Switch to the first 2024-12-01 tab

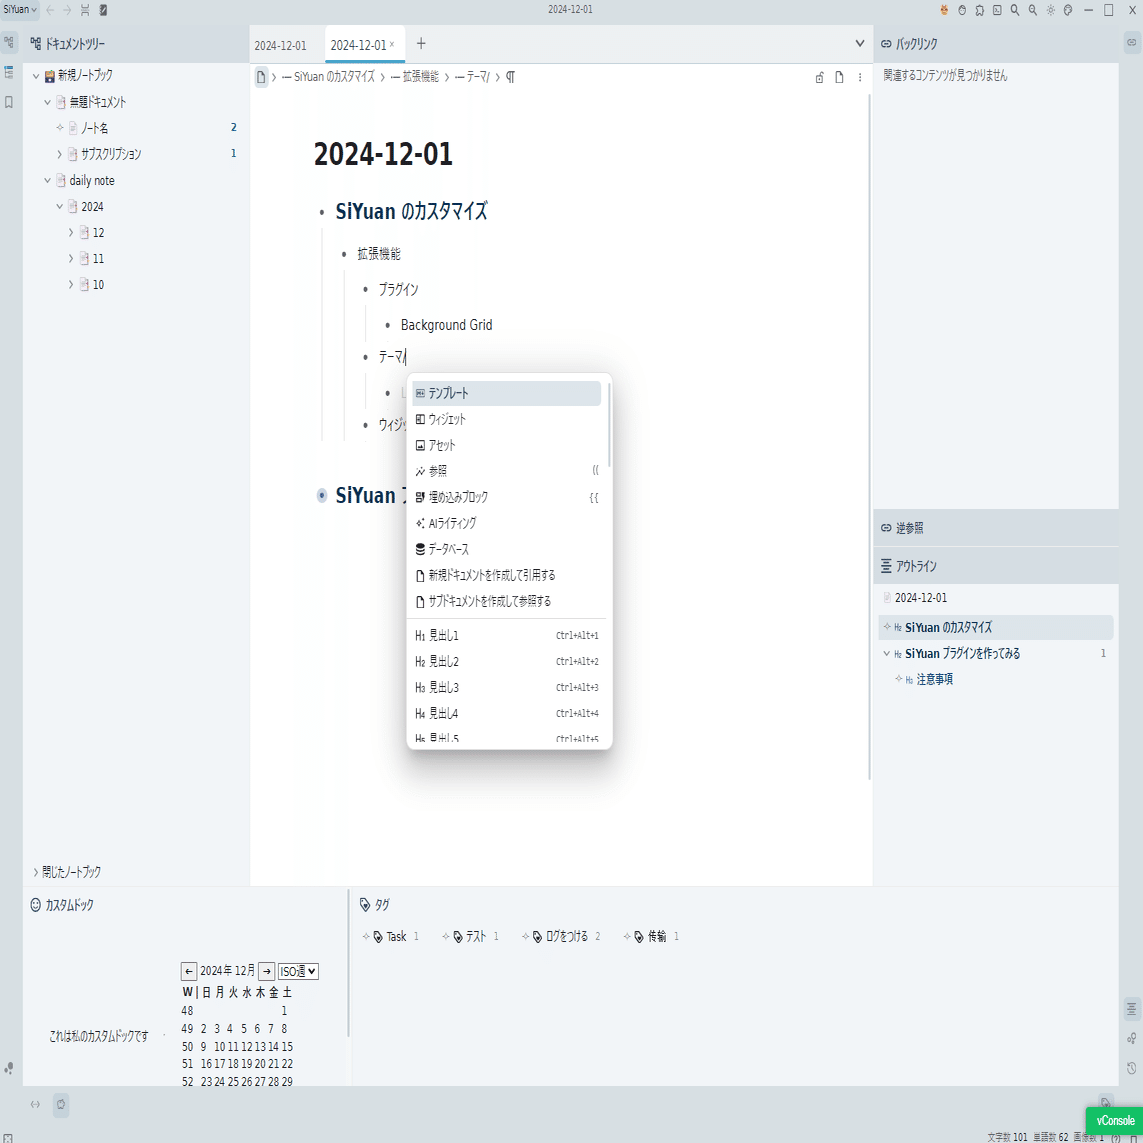point(281,45)
